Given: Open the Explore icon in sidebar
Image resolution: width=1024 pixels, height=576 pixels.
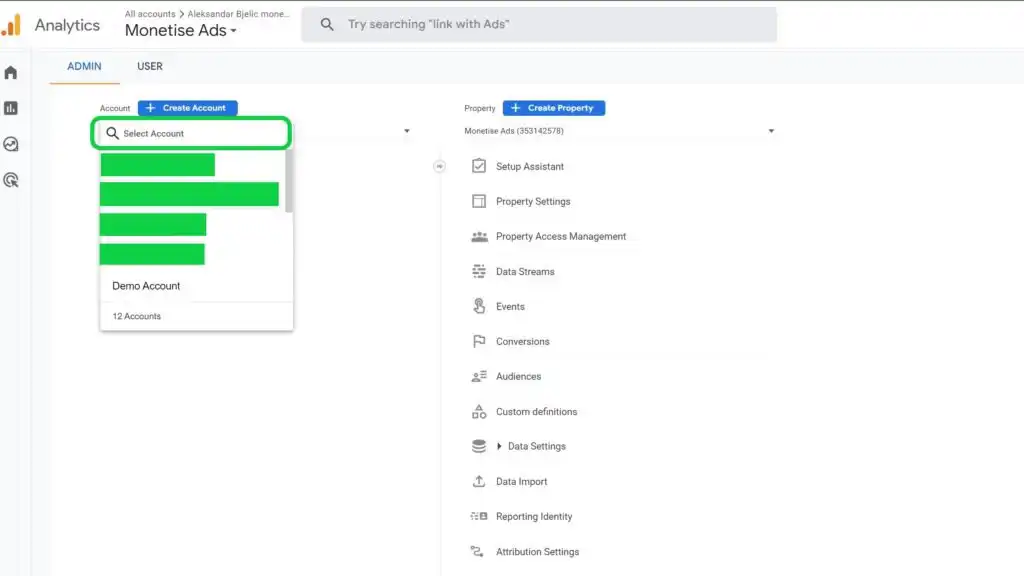Looking at the screenshot, I should click(x=11, y=144).
